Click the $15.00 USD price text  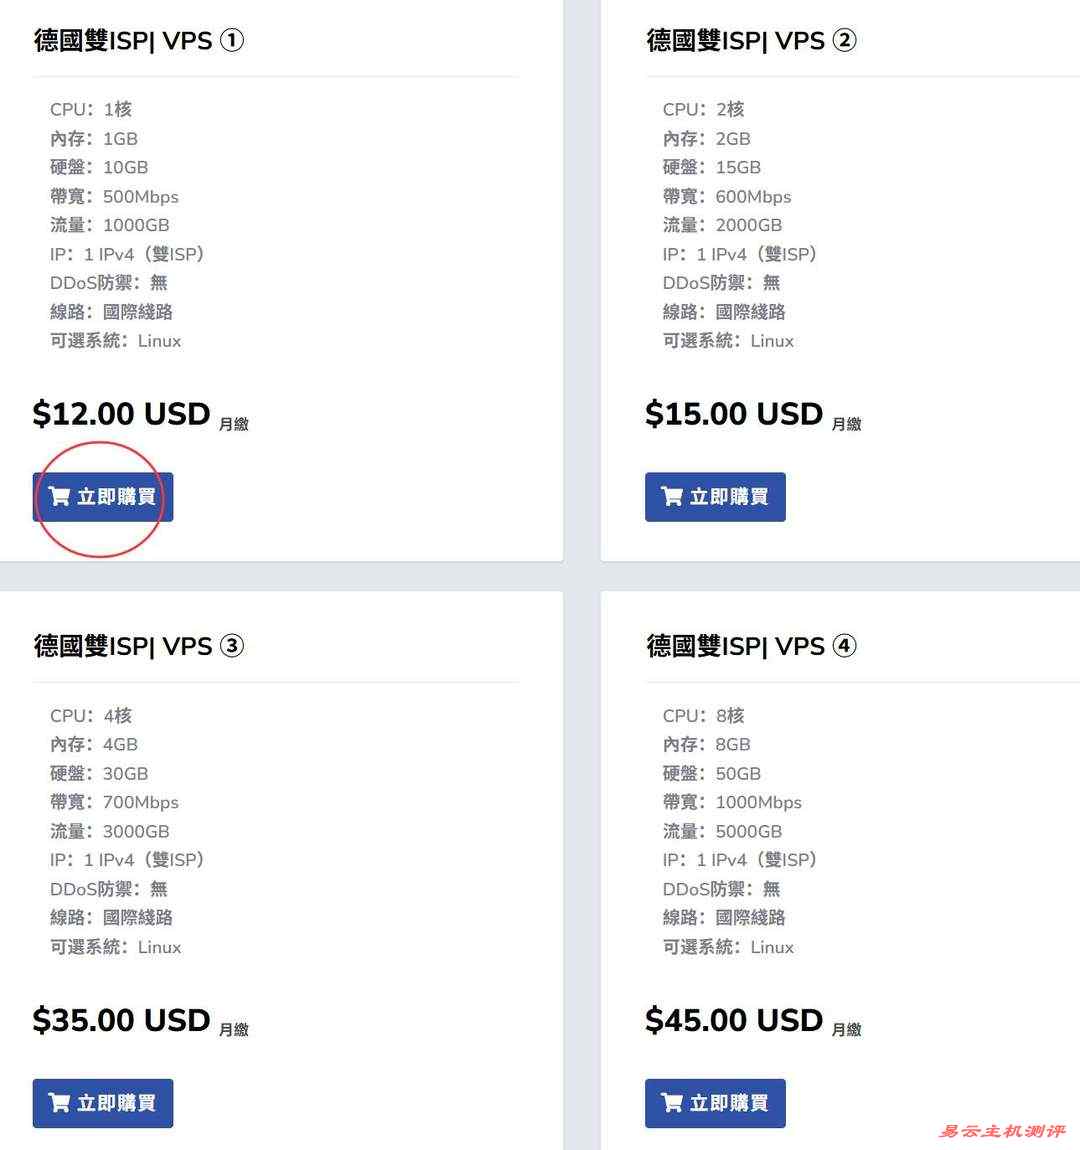click(733, 414)
